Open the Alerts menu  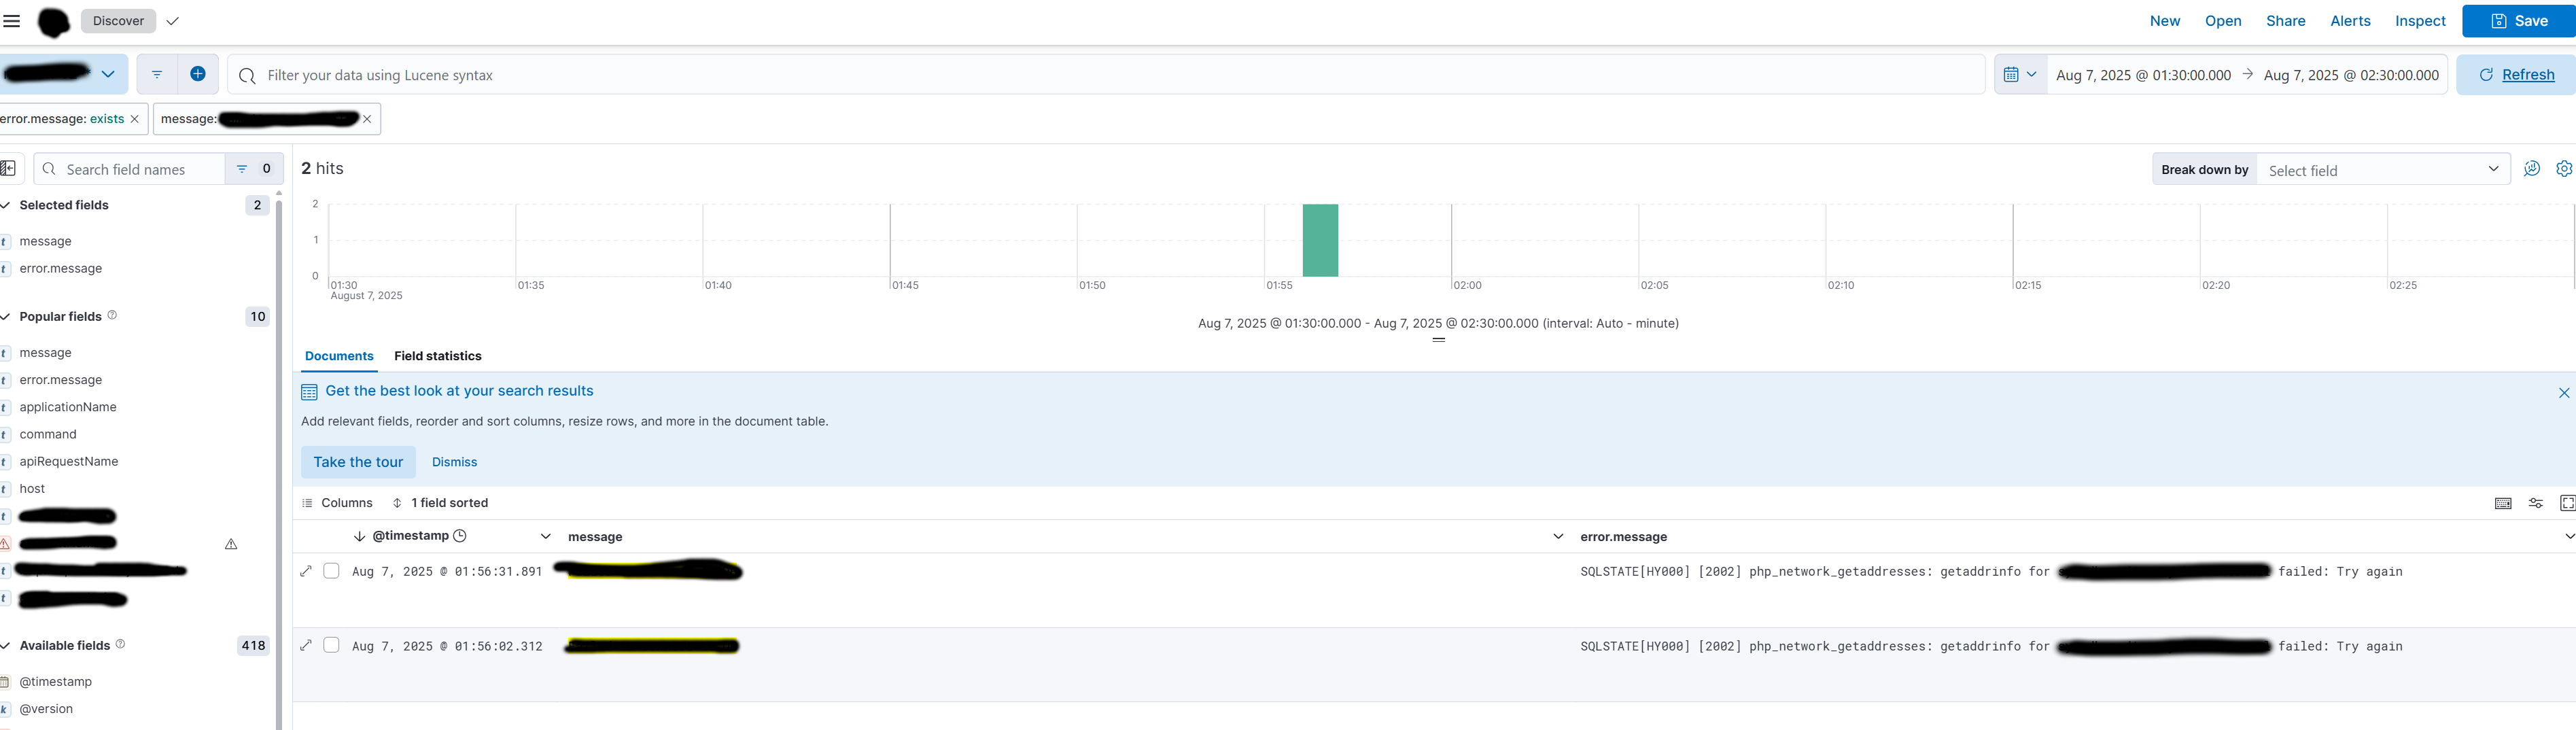pos(2350,20)
